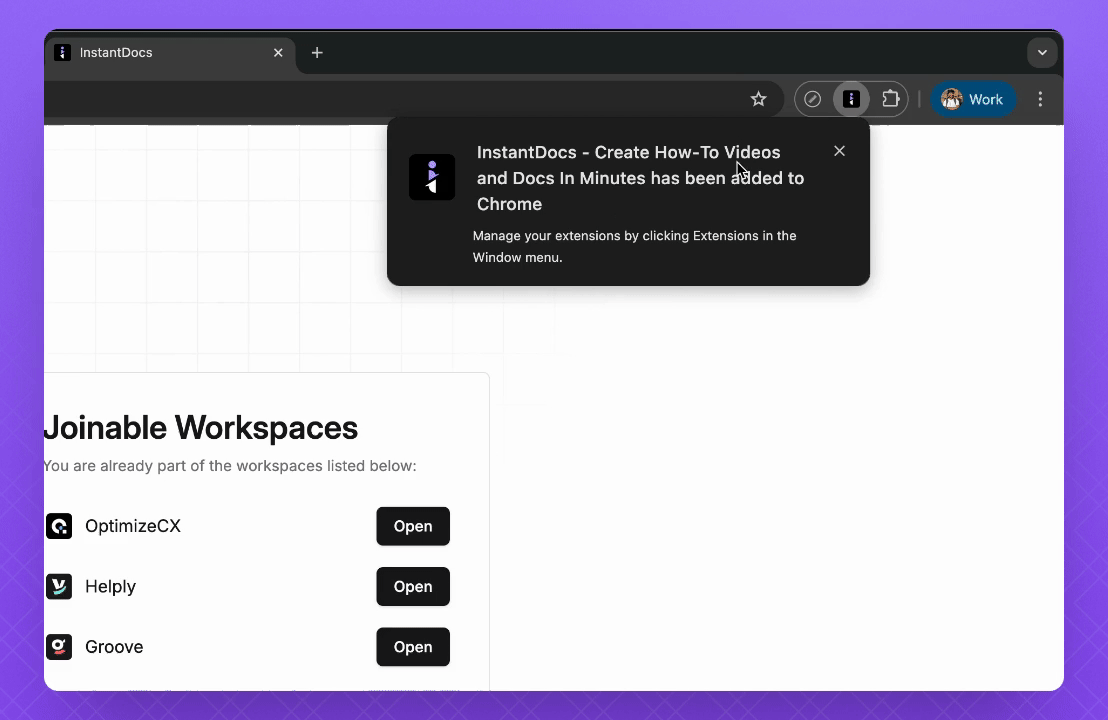This screenshot has width=1108, height=720.
Task: Click the OptimizeCX workspace name
Action: (x=133, y=526)
